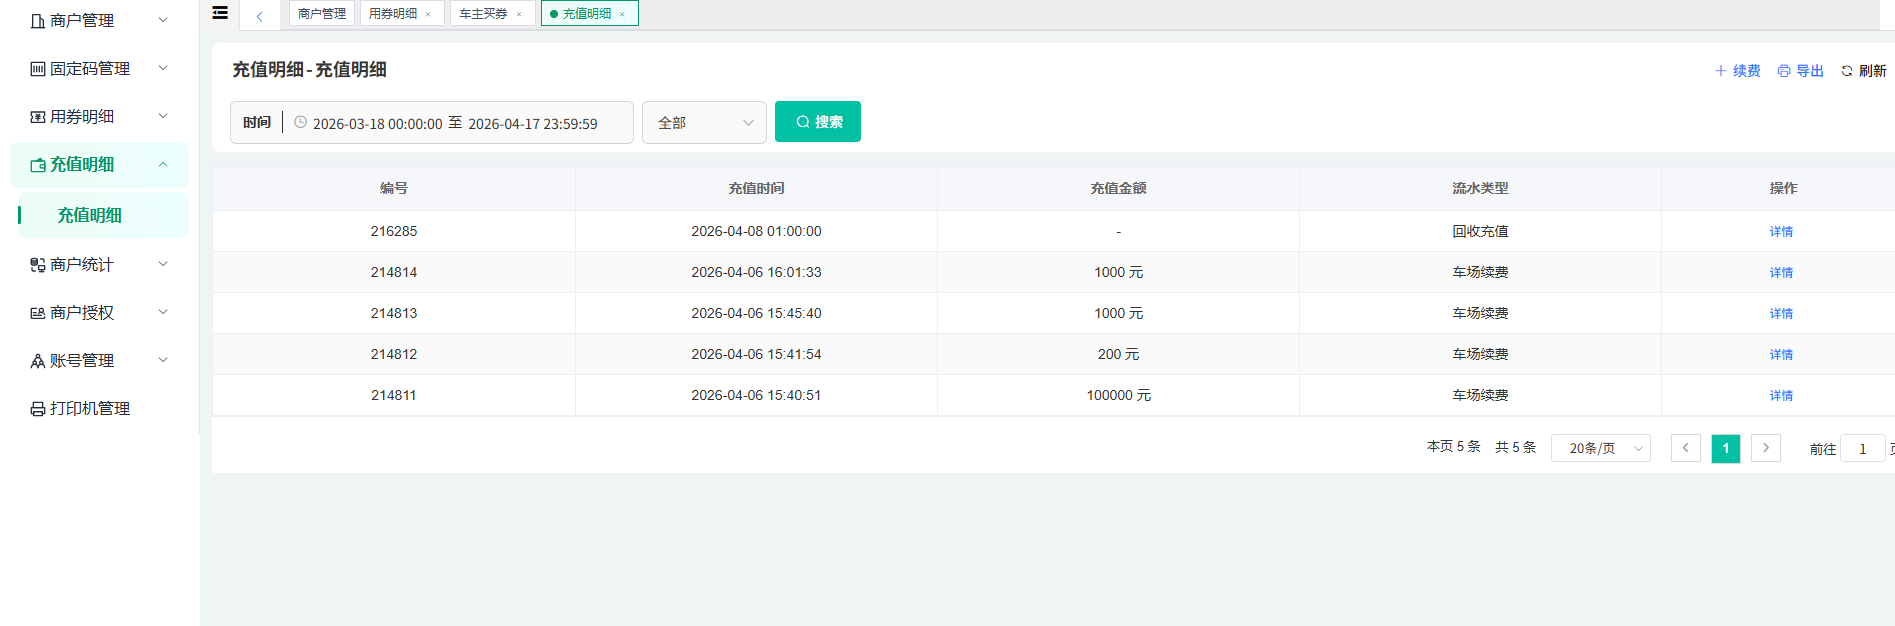Click the 100000 元 amount cell
The height and width of the screenshot is (626, 1895).
(1119, 395)
